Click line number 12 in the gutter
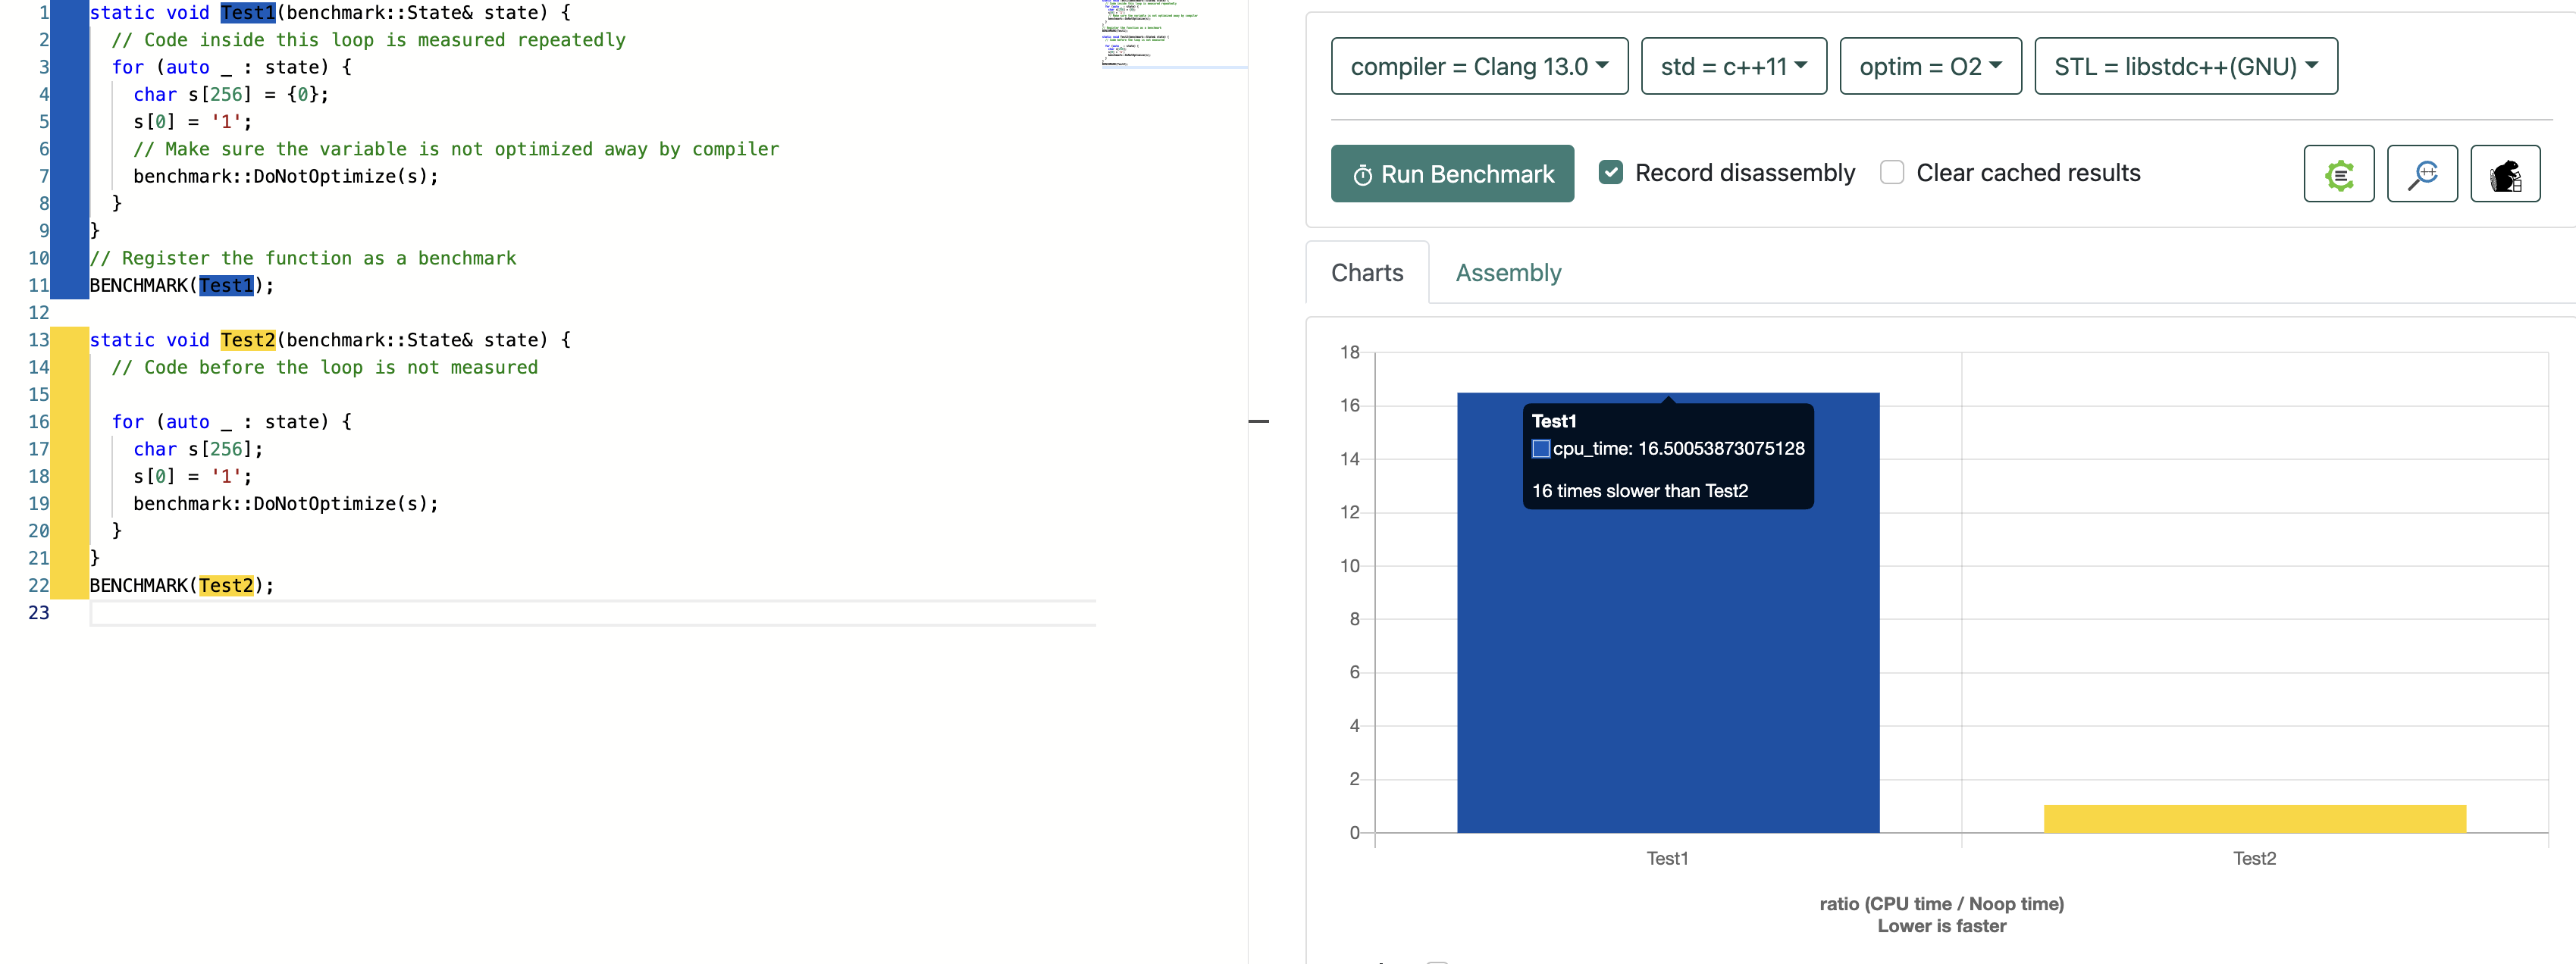 (38, 313)
